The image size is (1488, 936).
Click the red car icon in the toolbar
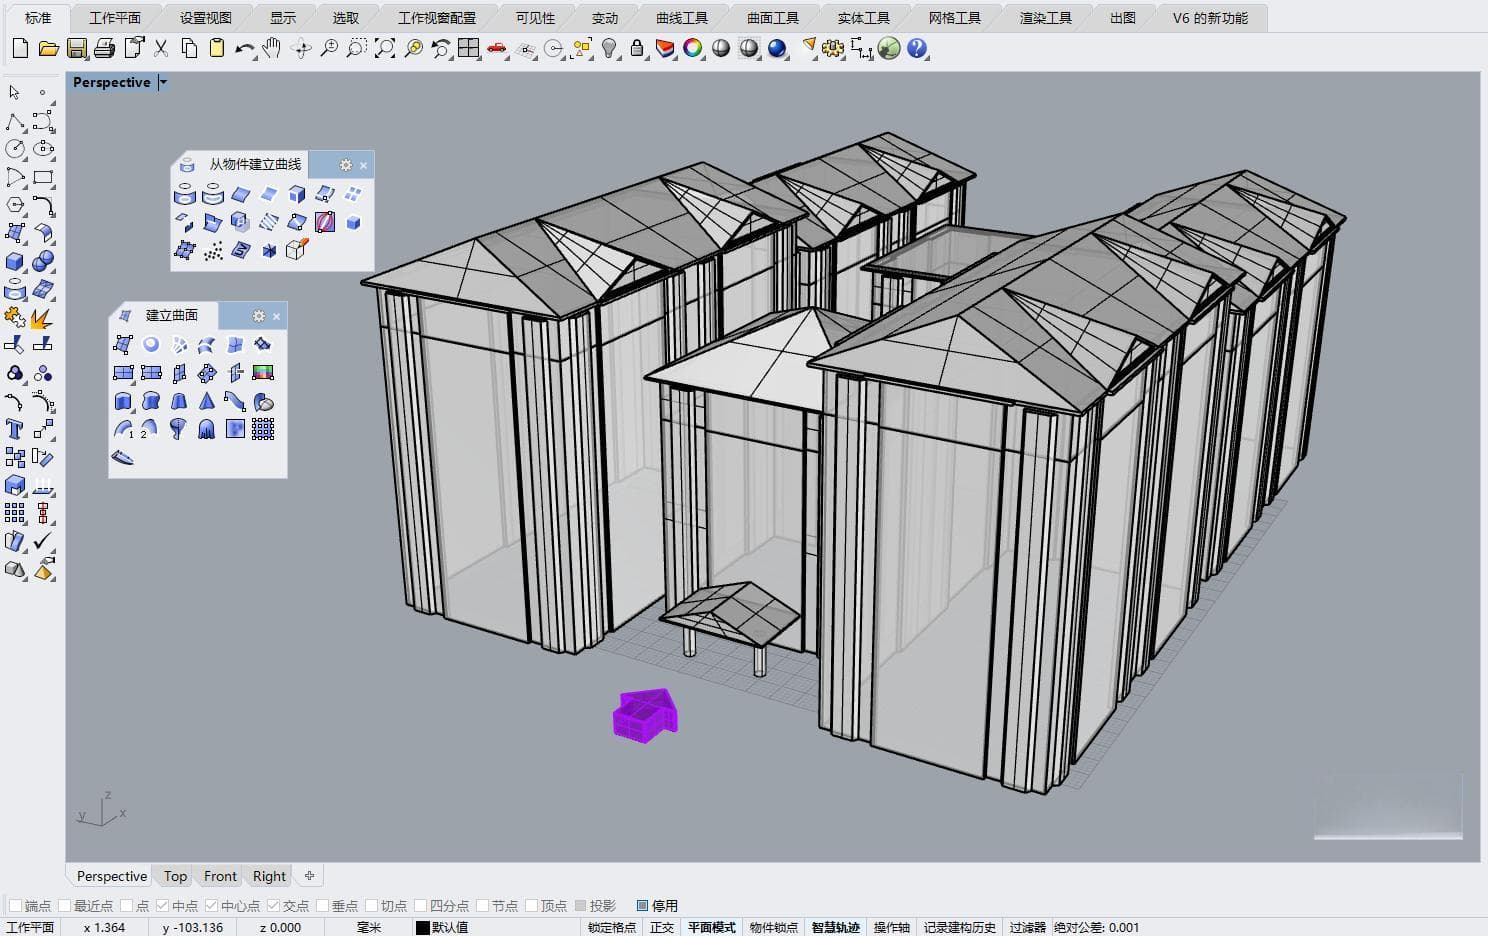(x=497, y=48)
